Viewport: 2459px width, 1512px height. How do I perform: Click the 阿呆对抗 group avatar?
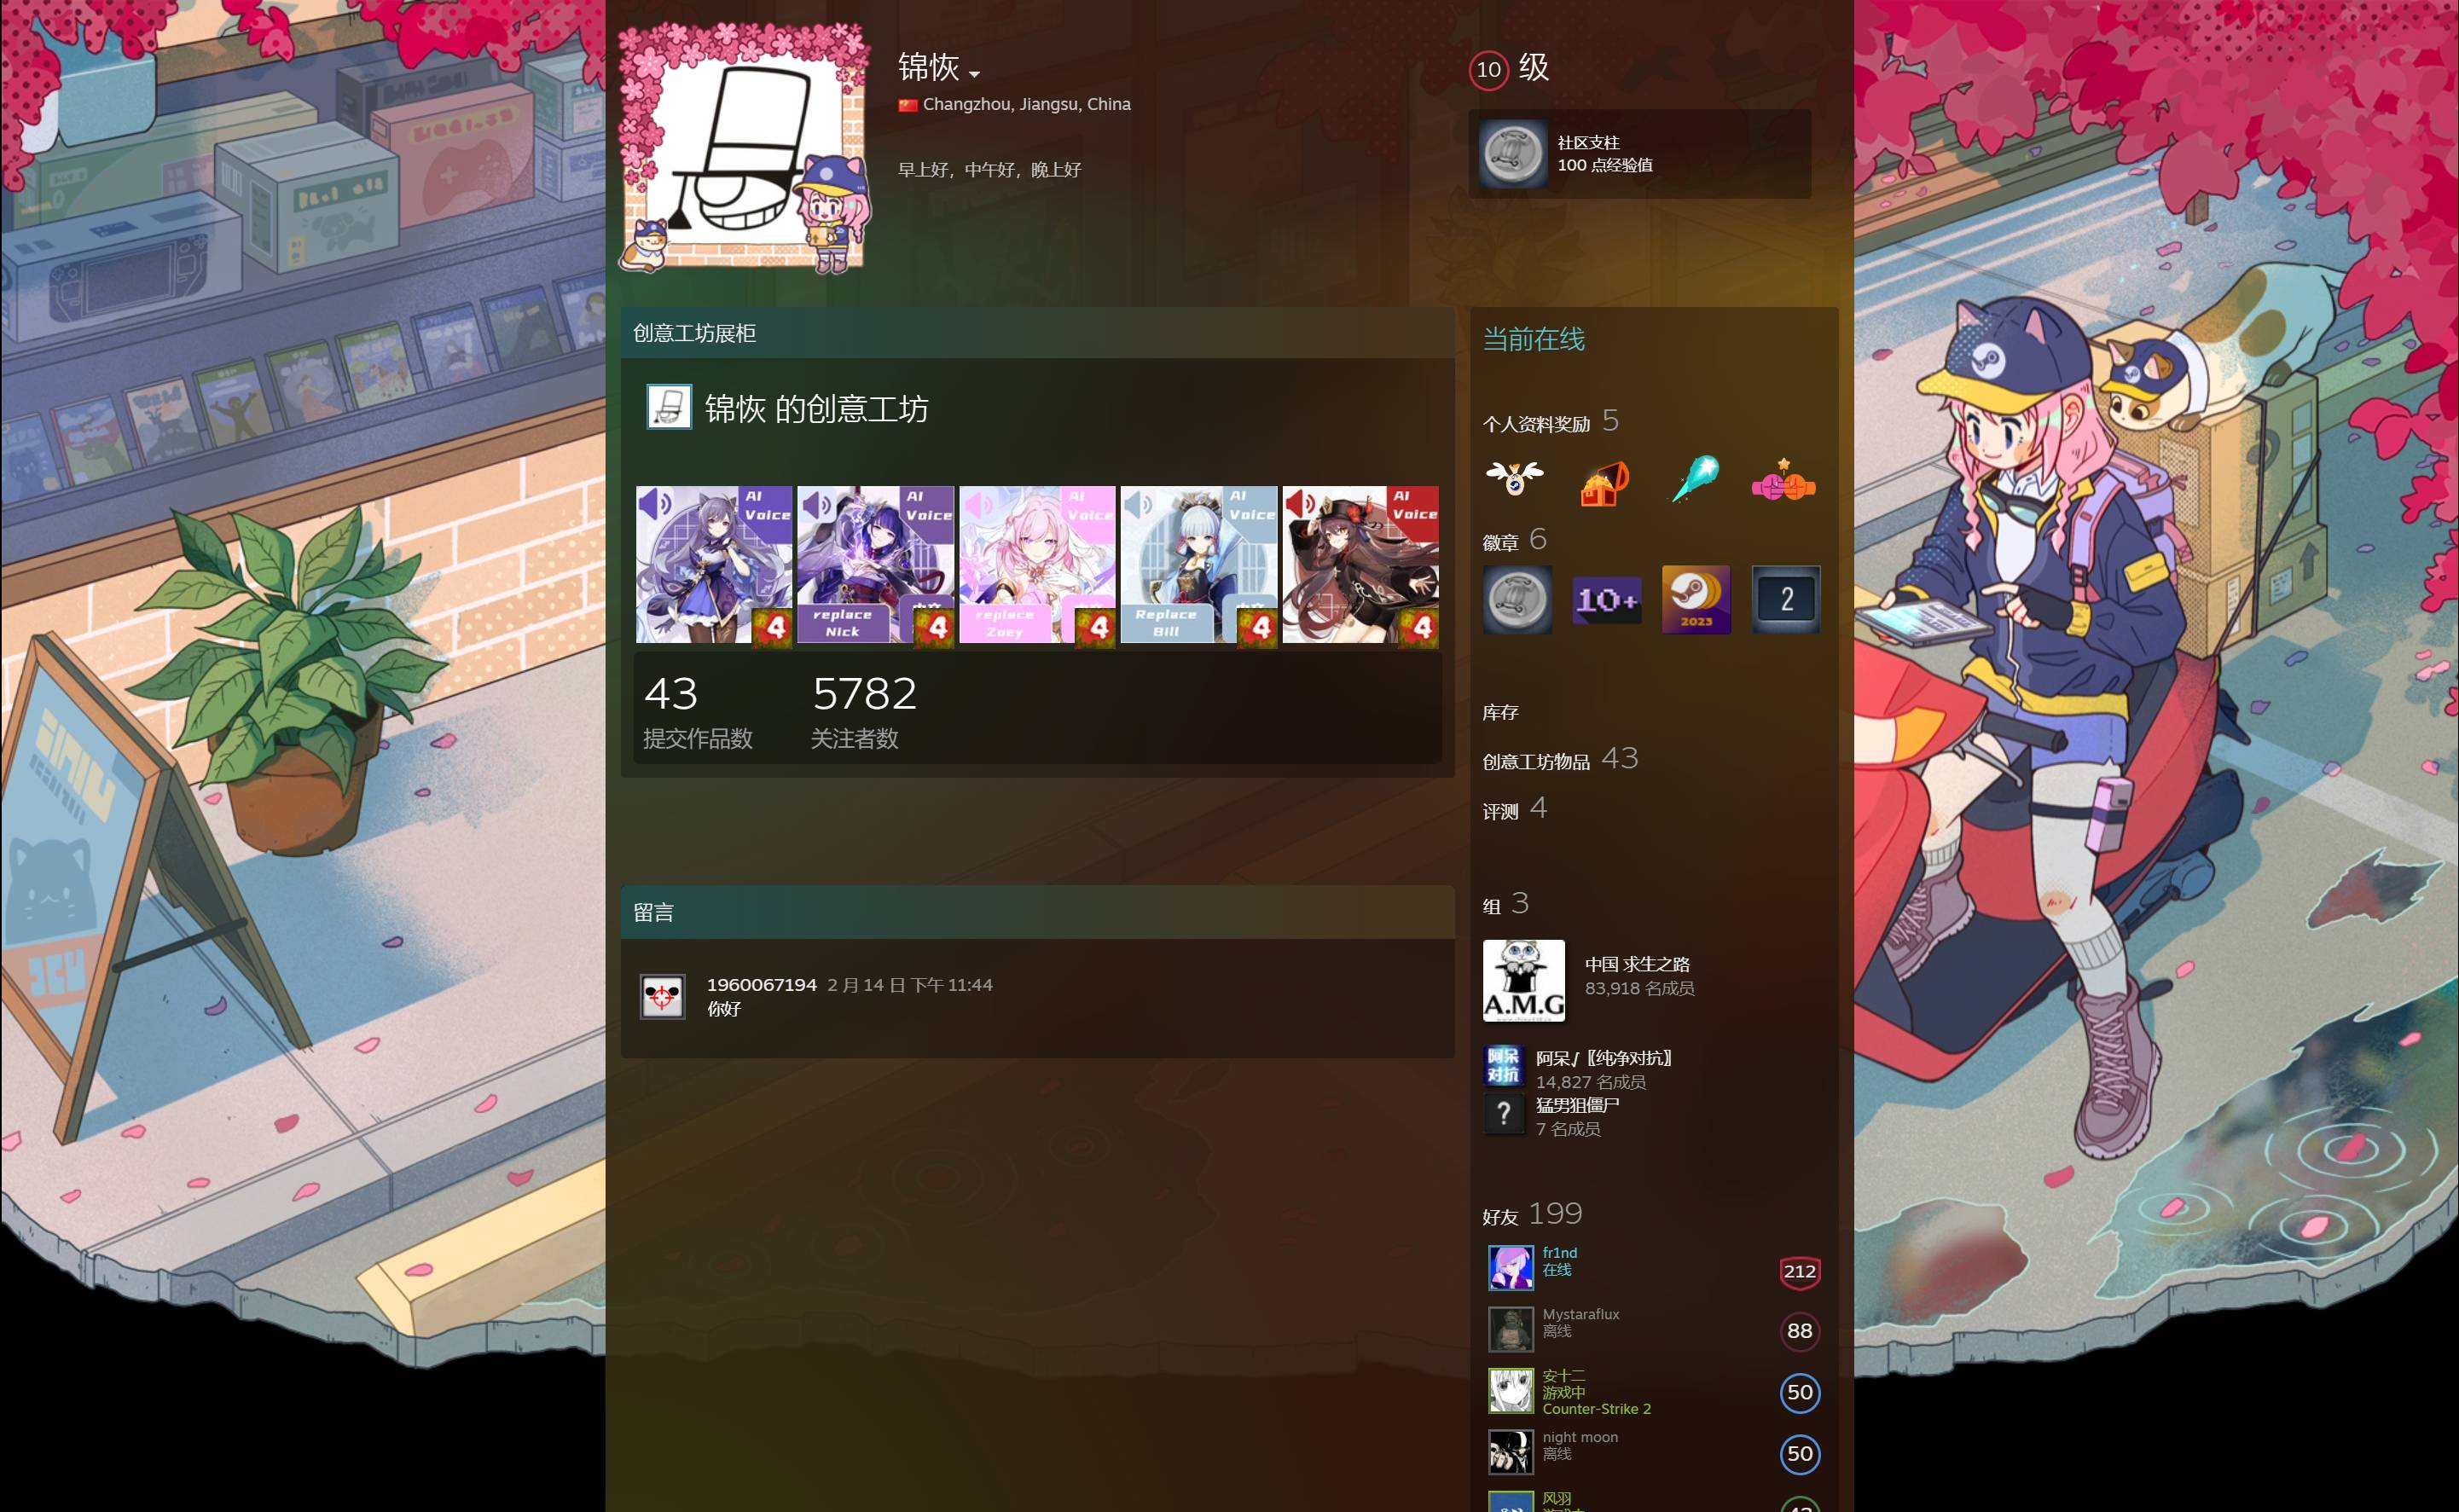1502,1067
